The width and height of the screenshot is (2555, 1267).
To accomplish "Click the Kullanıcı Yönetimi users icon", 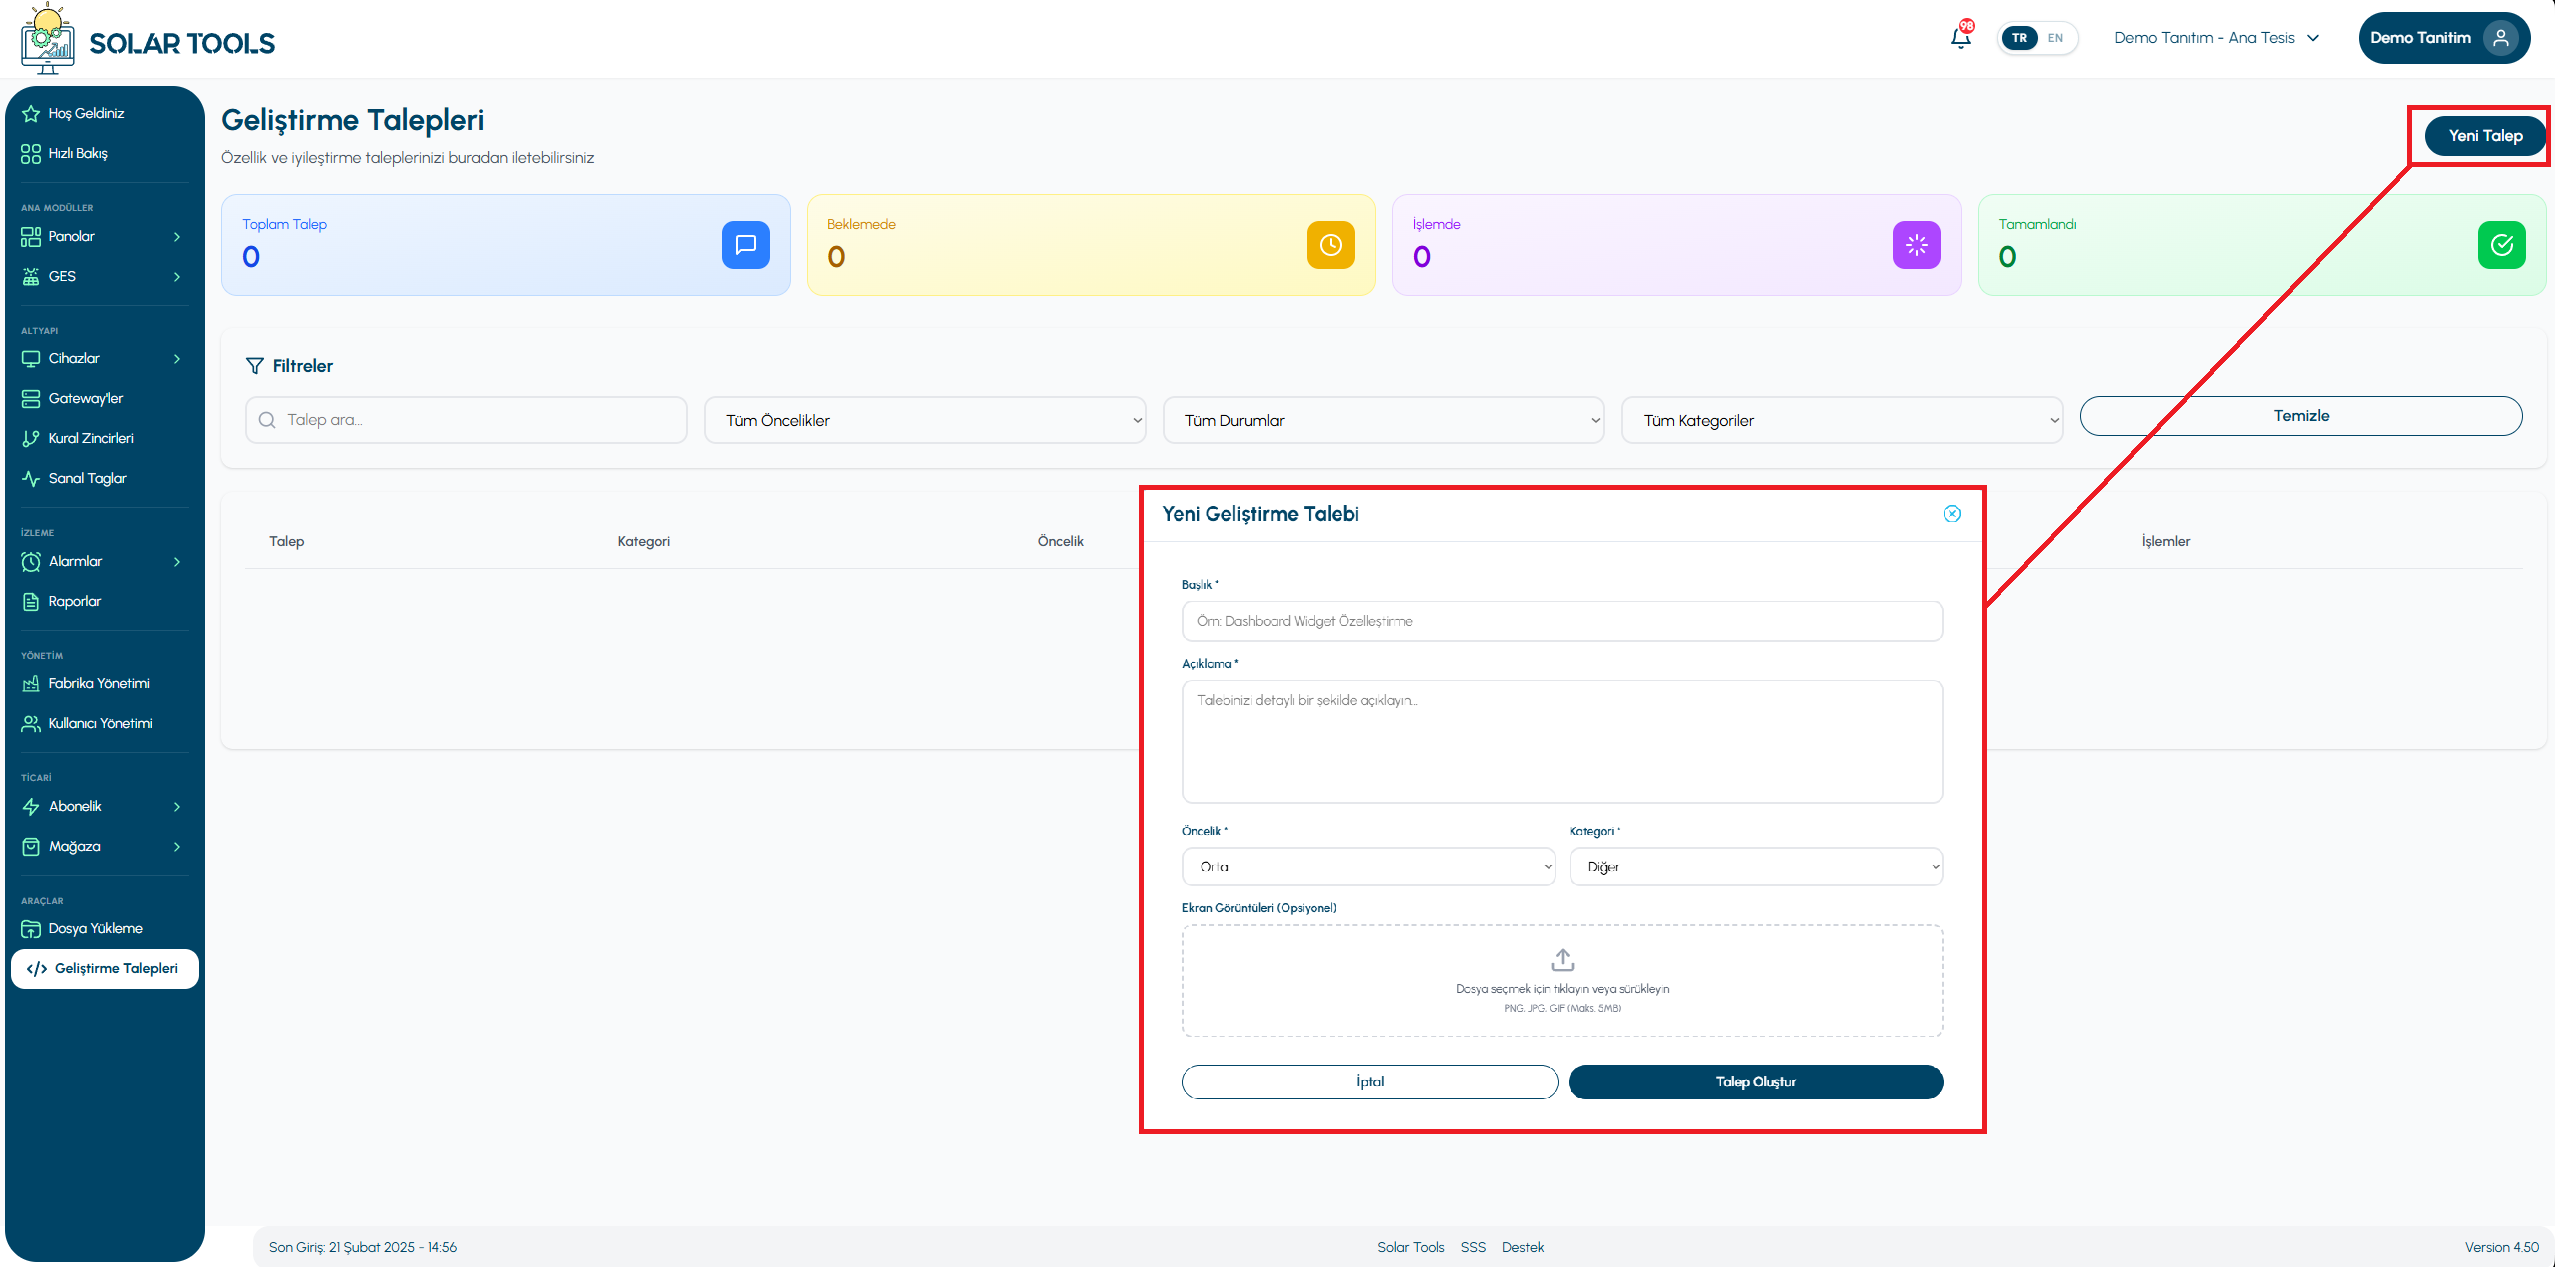I will tap(31, 723).
